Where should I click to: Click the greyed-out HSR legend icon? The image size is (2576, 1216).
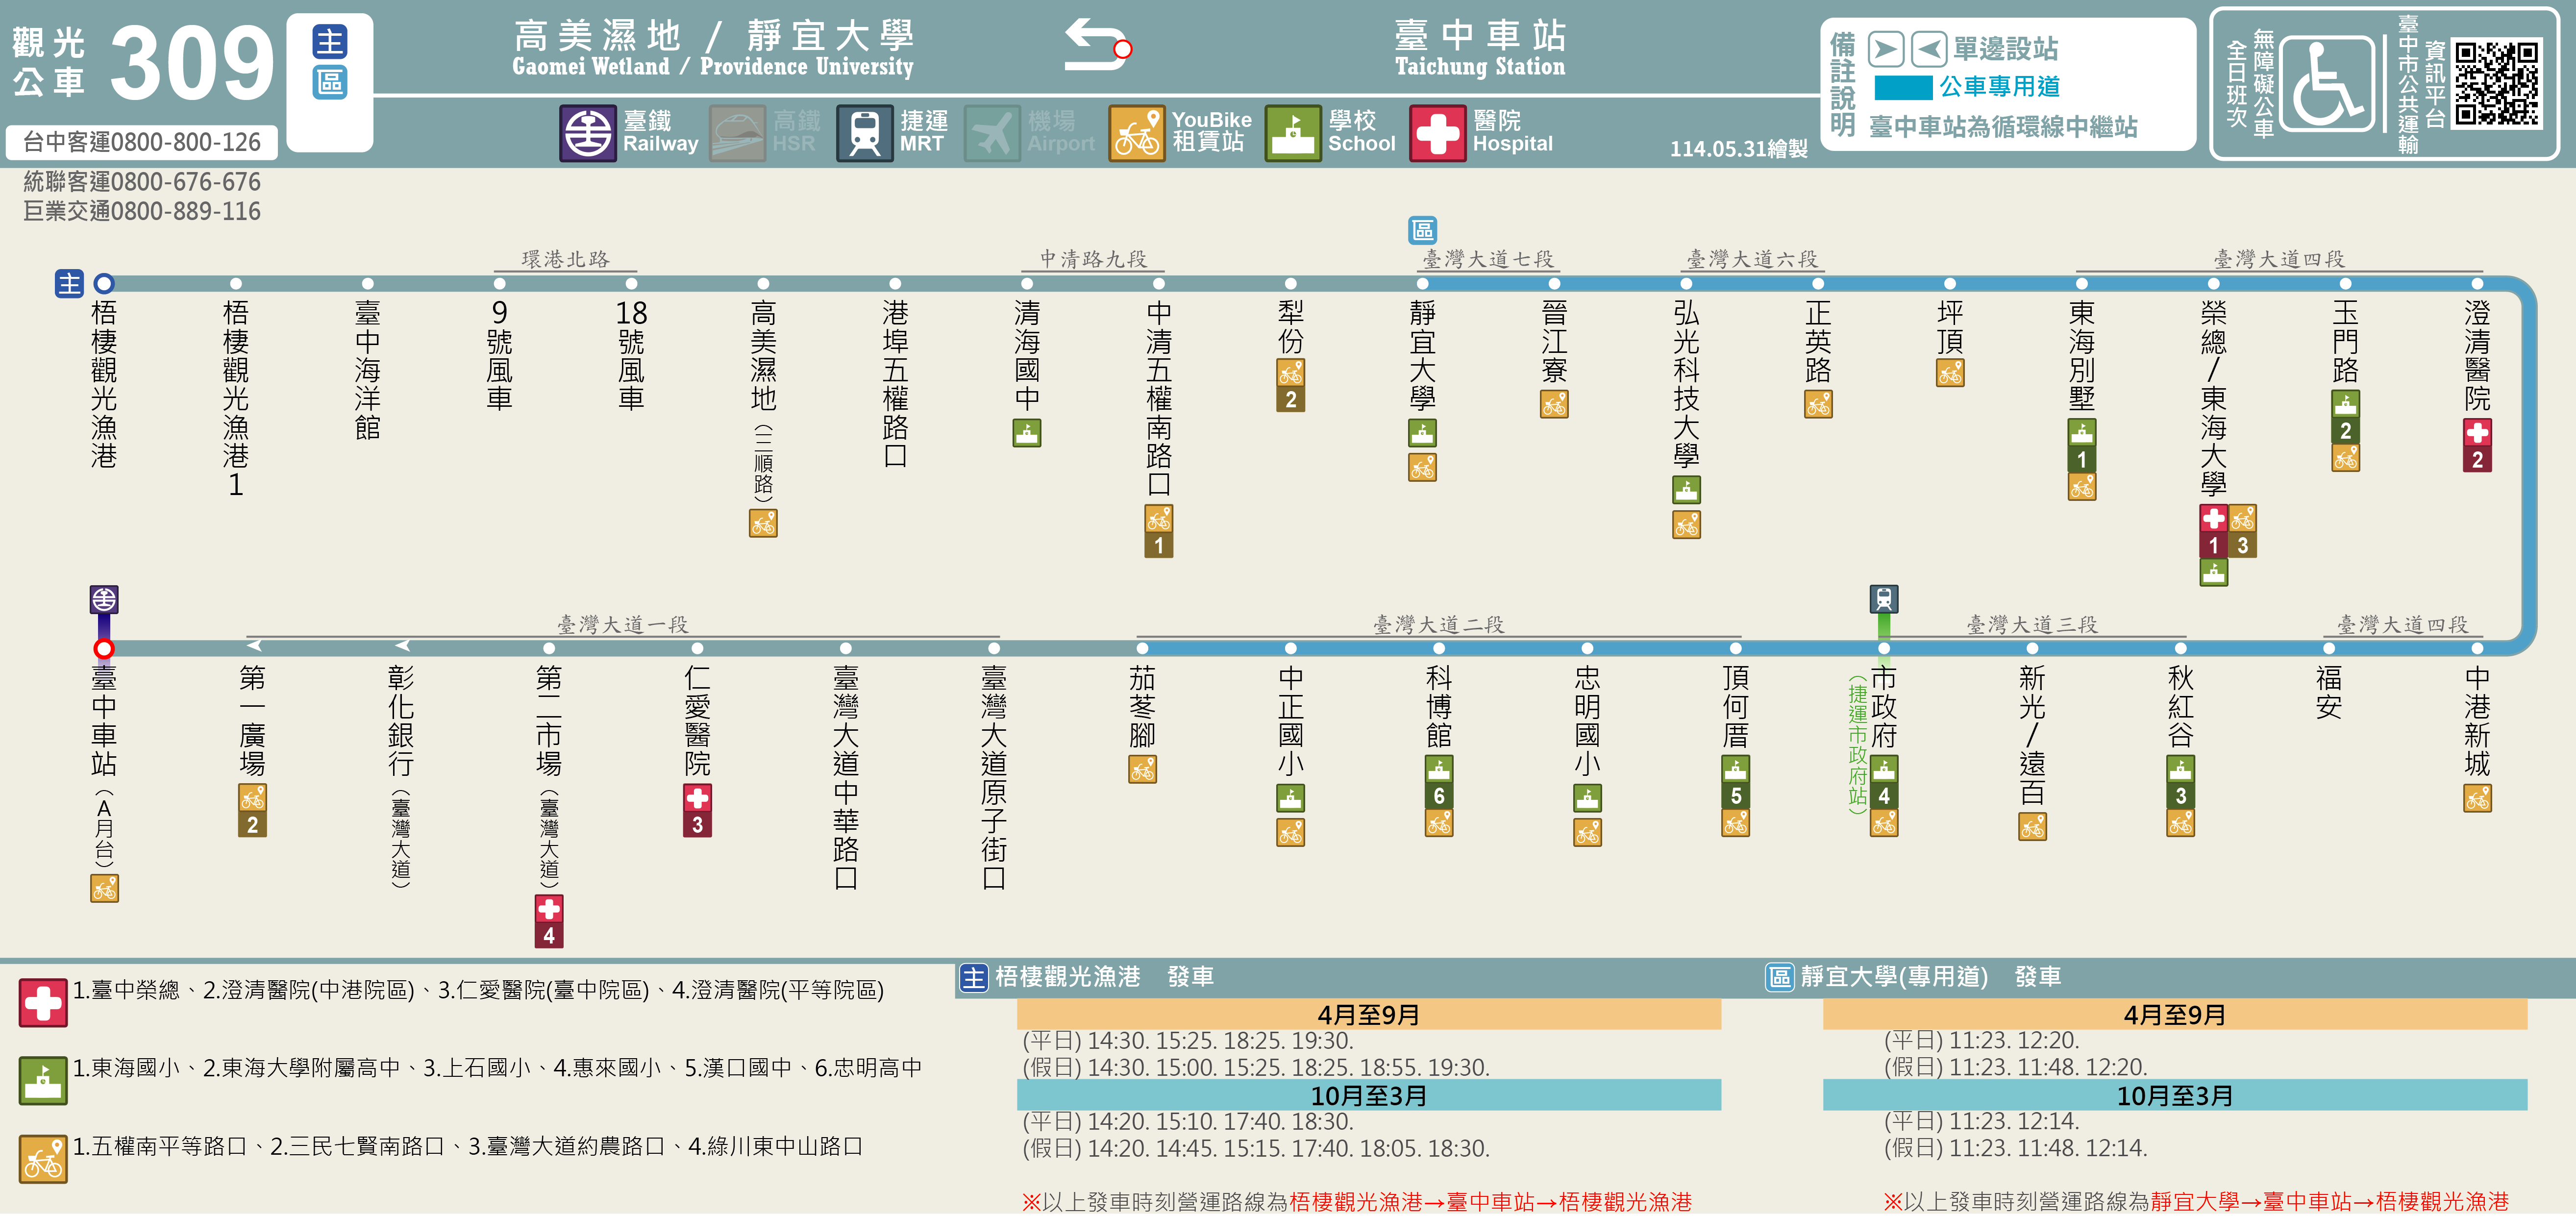coord(738,133)
